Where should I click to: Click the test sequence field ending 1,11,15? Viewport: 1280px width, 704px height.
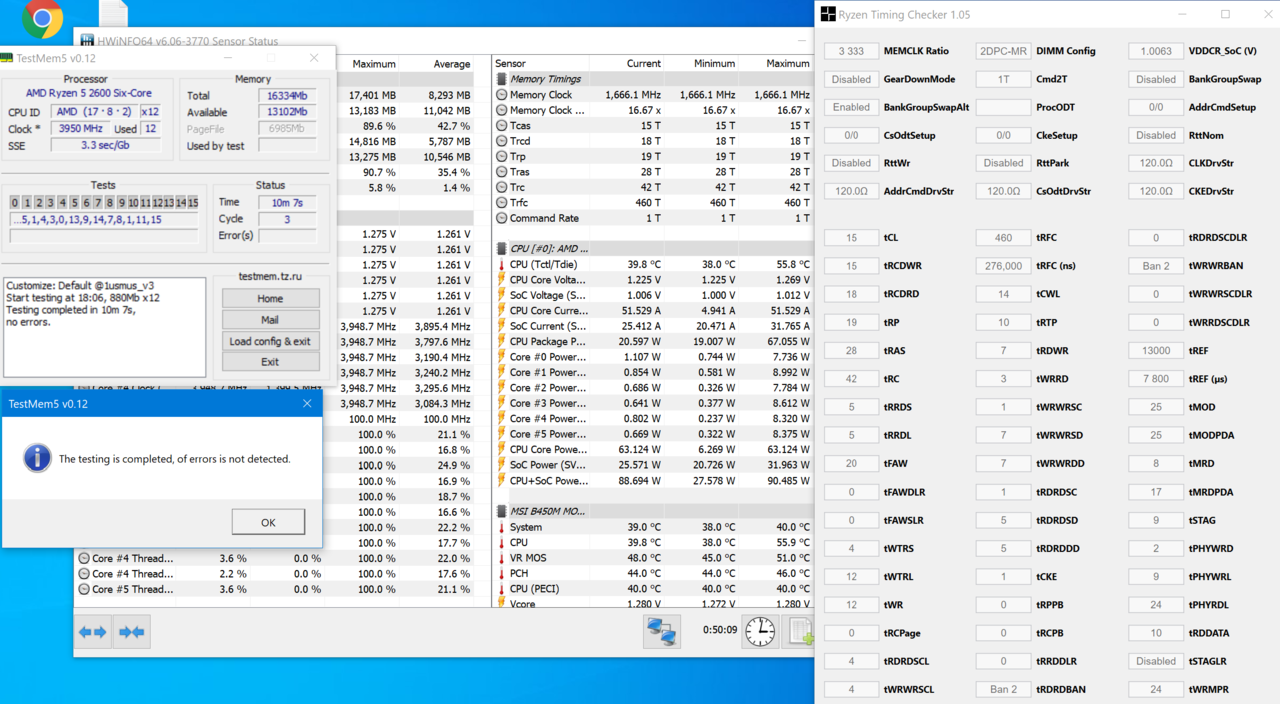(104, 220)
